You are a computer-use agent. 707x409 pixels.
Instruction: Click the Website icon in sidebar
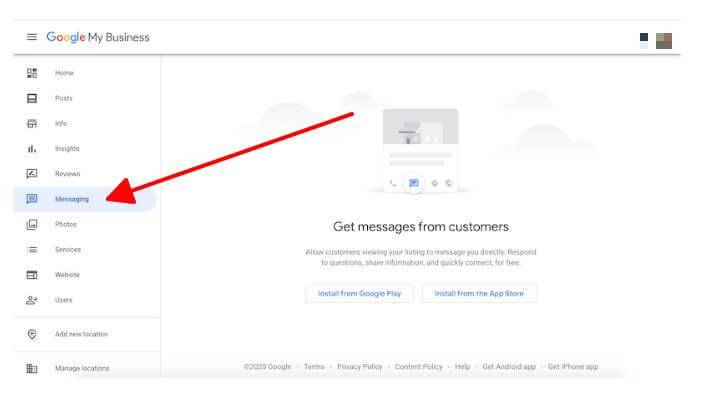point(32,275)
